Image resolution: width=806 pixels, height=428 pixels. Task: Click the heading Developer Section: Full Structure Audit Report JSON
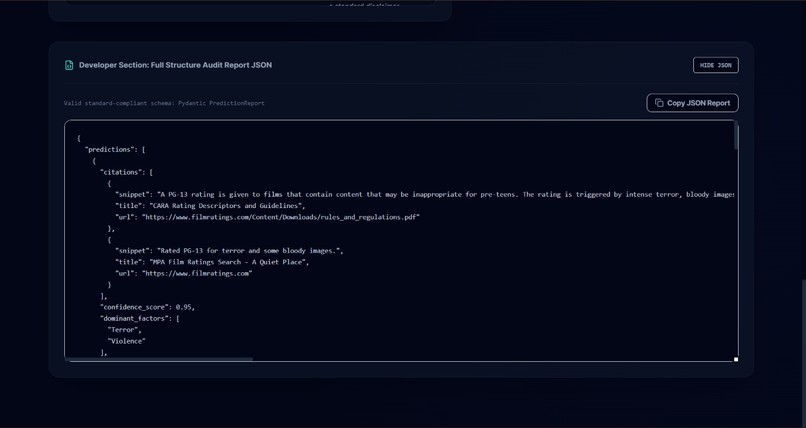175,65
